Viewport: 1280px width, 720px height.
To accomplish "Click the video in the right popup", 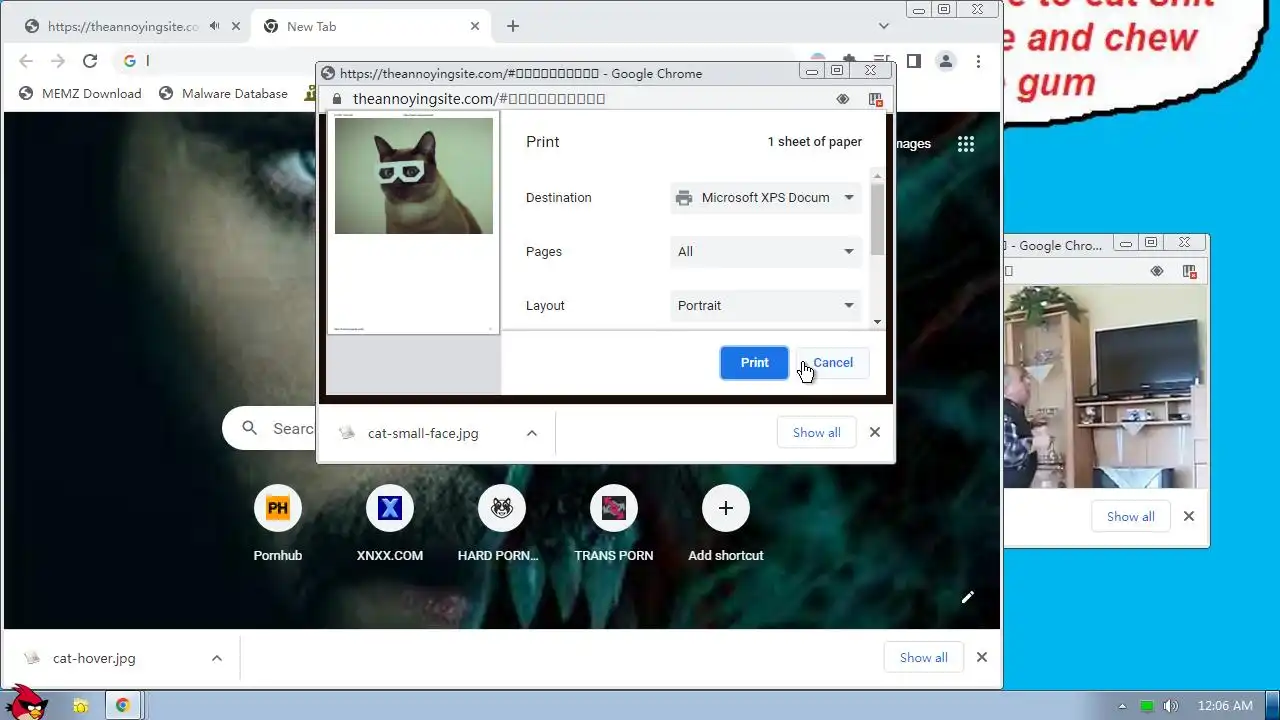I will click(1105, 387).
